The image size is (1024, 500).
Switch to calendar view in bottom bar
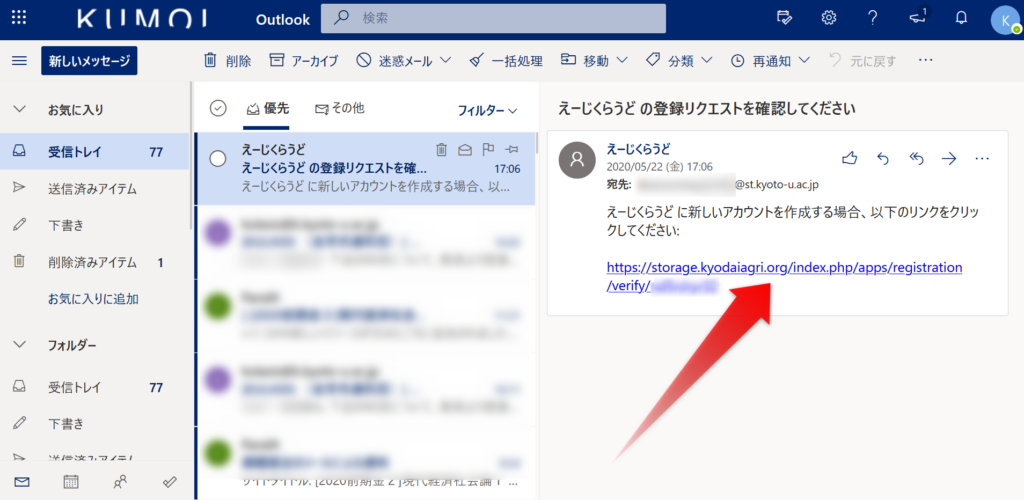coord(71,481)
